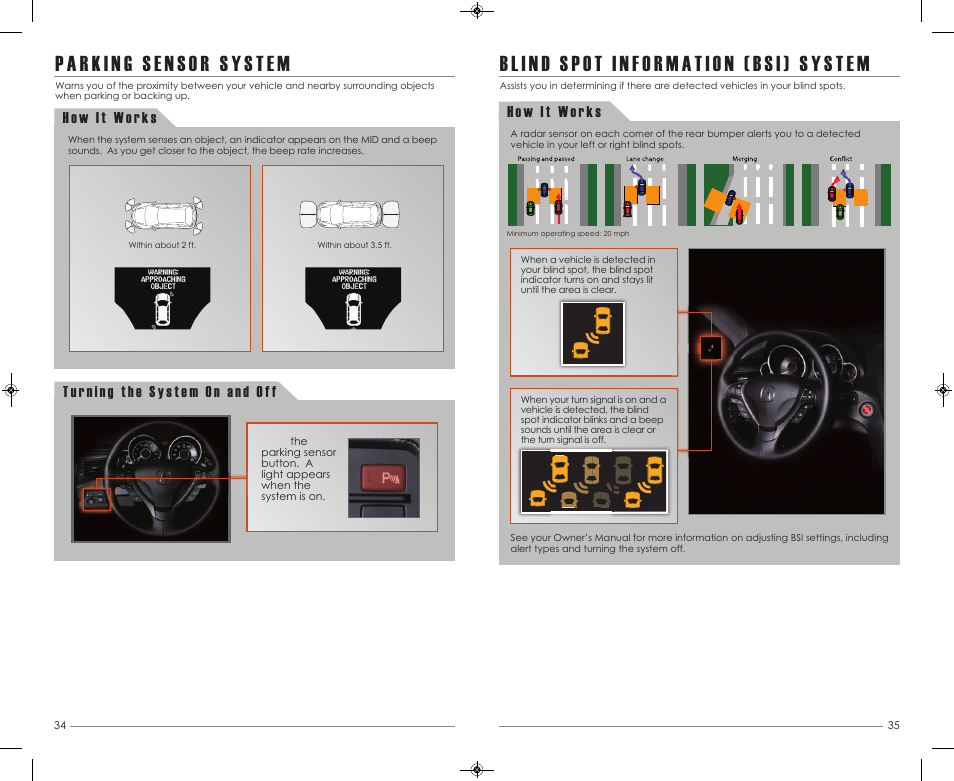Click the 'Blind Spot Information (BSI) System' heading
The image size is (954, 781).
coord(685,64)
